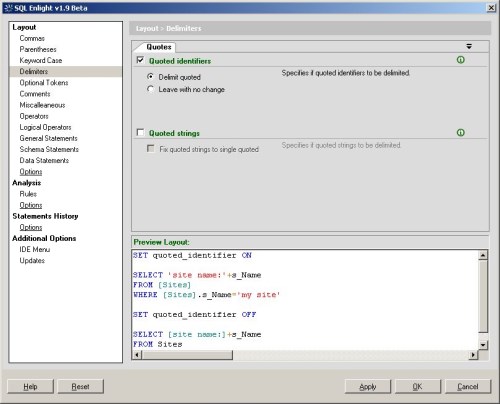The width and height of the screenshot is (500, 404).
Task: Click the Cancel button
Action: tap(468, 386)
